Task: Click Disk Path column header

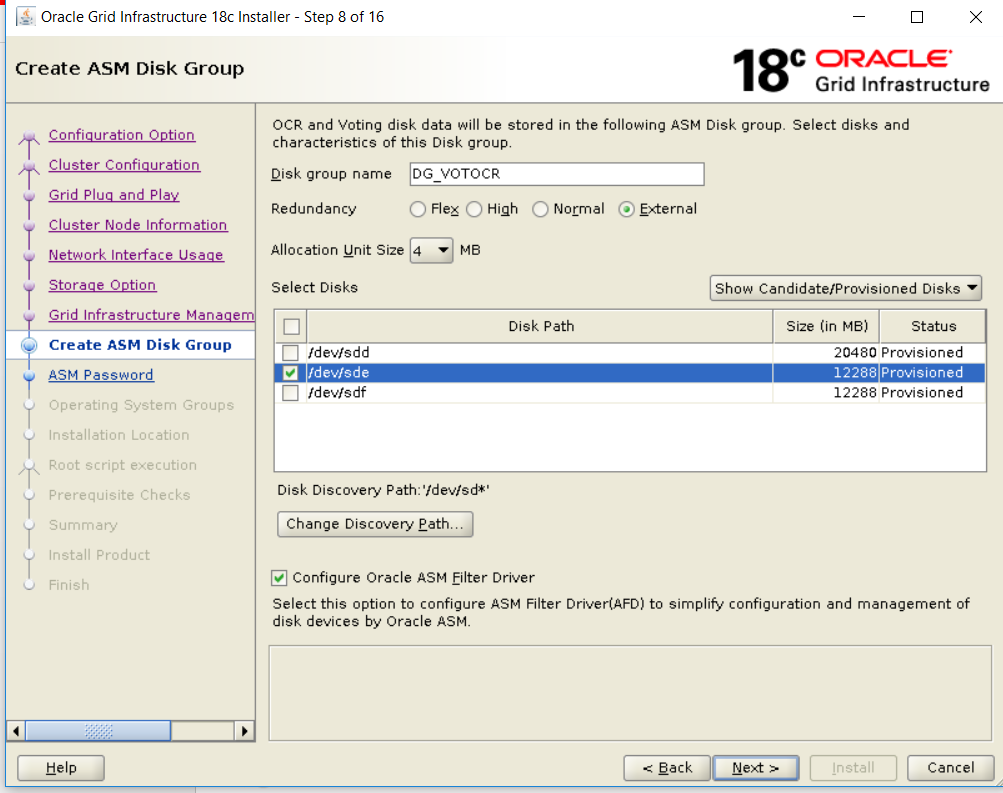Action: [541, 326]
